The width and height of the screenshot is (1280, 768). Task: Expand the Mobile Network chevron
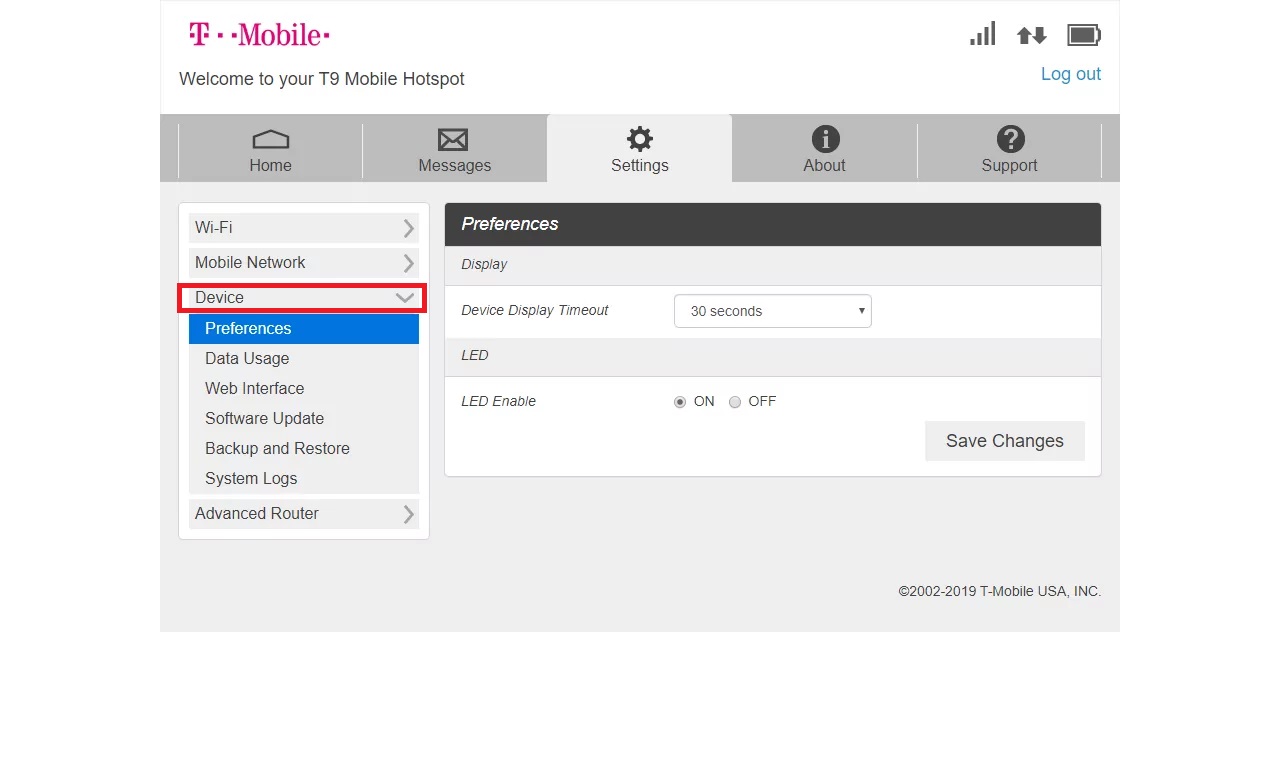click(x=408, y=263)
